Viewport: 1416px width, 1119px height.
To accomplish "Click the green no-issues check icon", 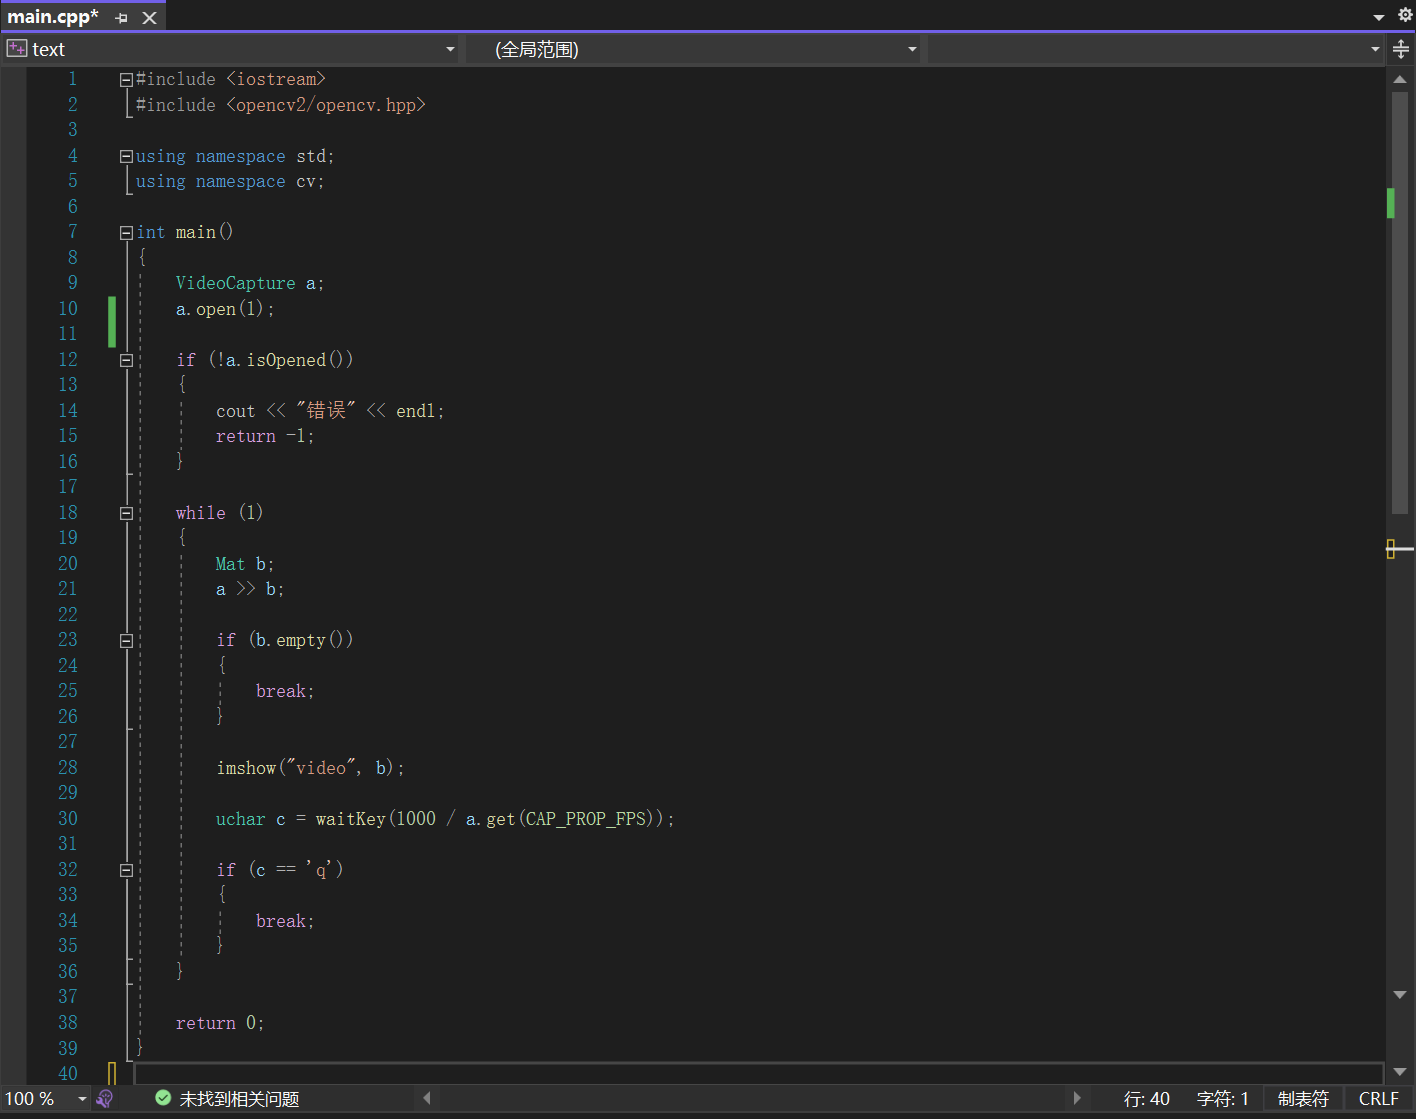I will [x=163, y=1098].
